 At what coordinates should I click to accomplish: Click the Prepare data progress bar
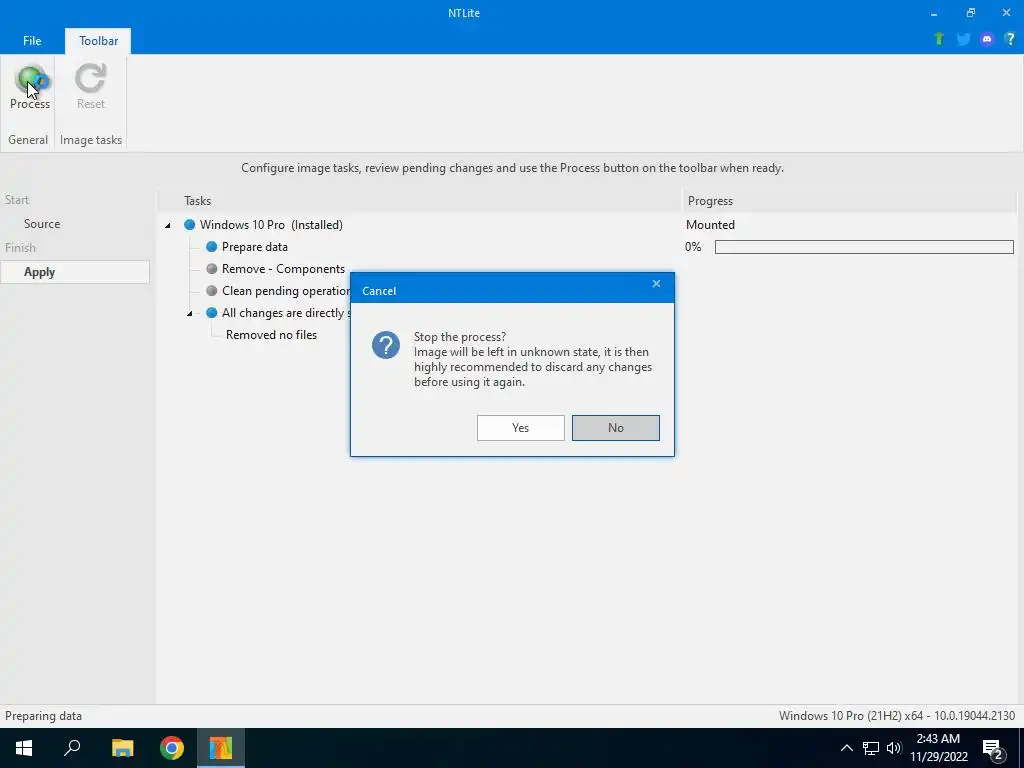click(864, 247)
